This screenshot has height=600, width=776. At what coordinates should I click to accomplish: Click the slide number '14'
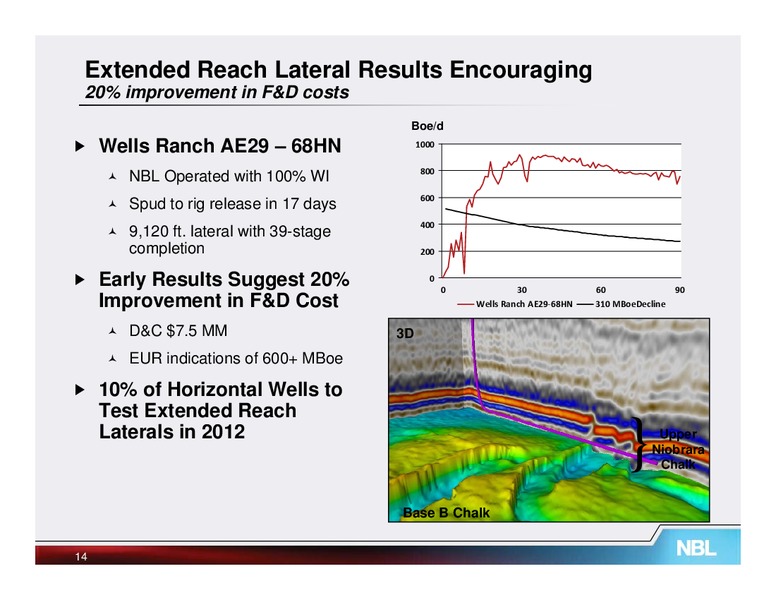click(81, 557)
